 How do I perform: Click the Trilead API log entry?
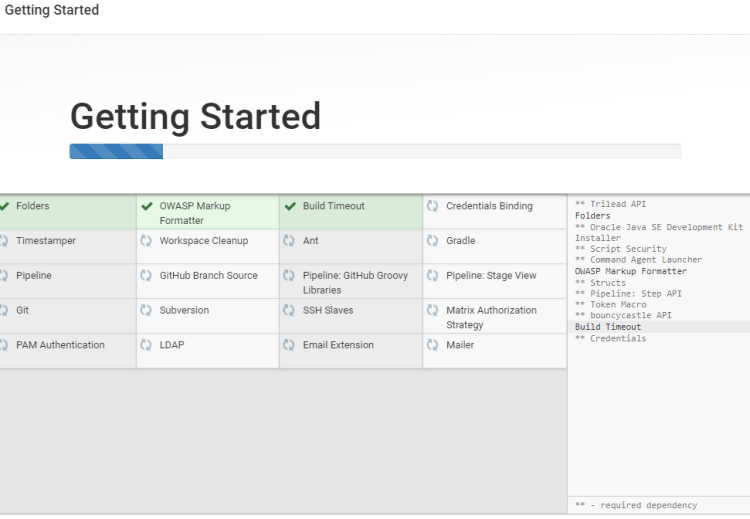(x=610, y=204)
